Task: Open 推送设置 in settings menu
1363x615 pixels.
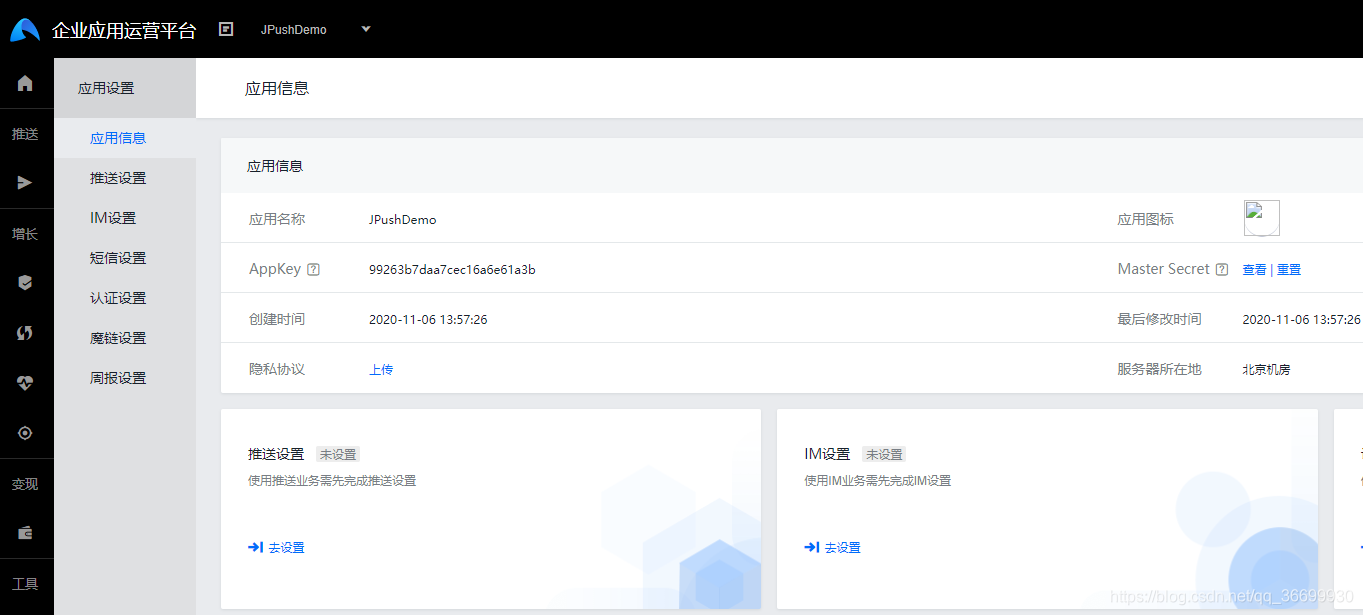Action: (x=118, y=178)
